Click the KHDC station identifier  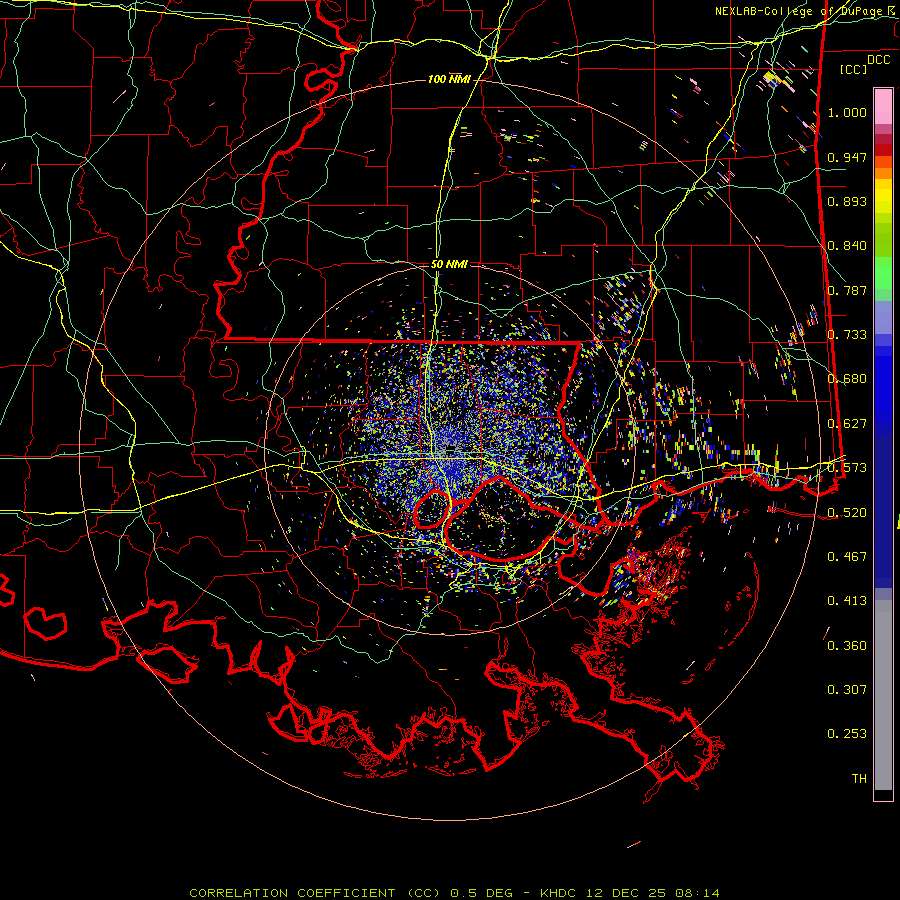click(560, 893)
